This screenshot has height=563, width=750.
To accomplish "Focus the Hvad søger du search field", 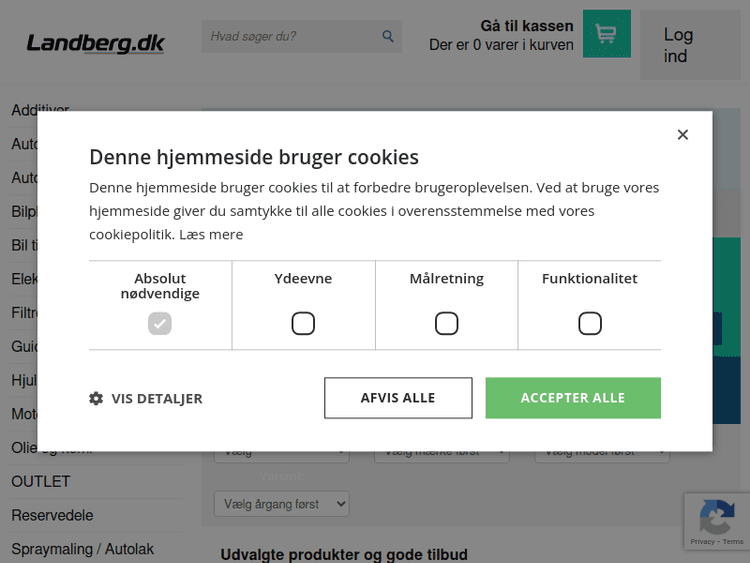I will (290, 37).
